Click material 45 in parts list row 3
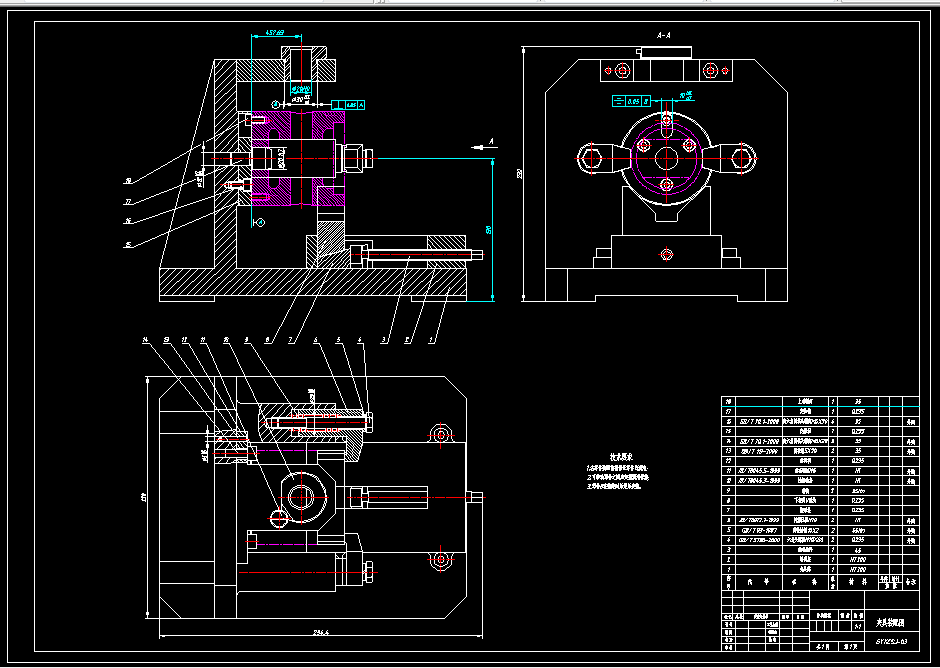 click(x=858, y=549)
